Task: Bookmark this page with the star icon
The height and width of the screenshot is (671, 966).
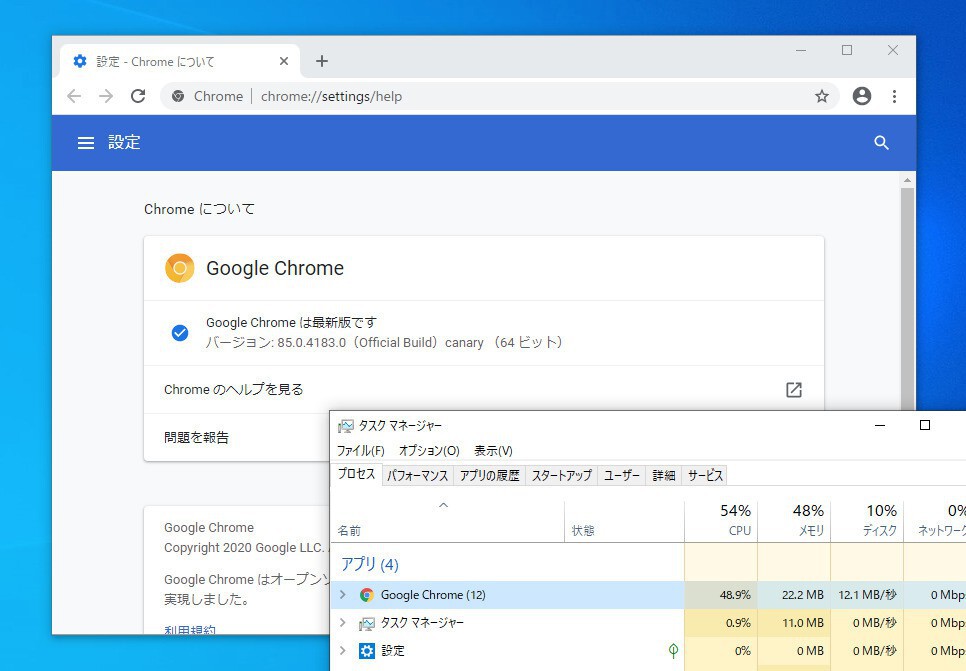Action: 822,96
